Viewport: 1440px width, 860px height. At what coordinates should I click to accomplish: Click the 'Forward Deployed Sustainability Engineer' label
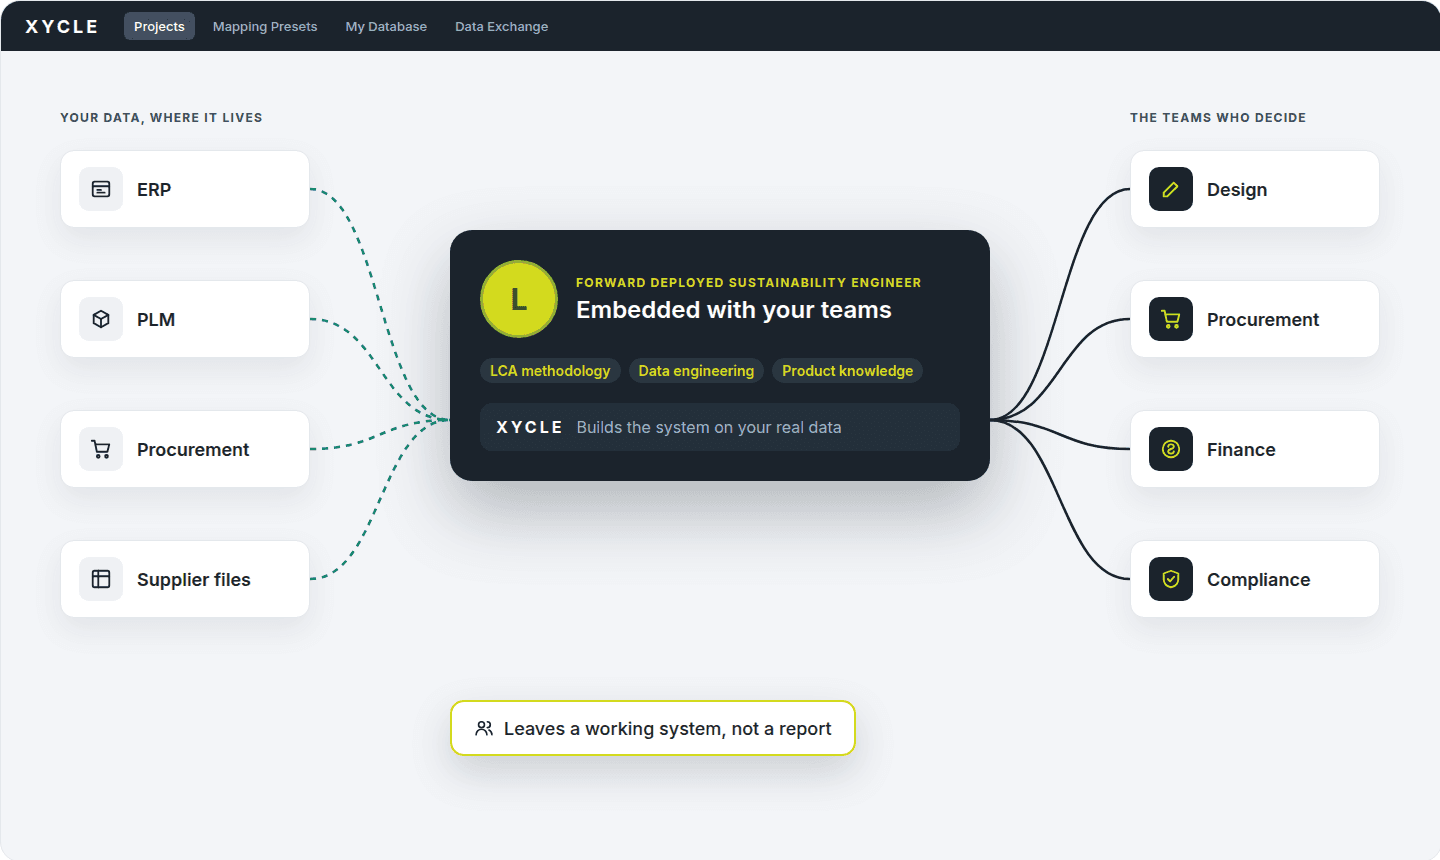coord(749,283)
